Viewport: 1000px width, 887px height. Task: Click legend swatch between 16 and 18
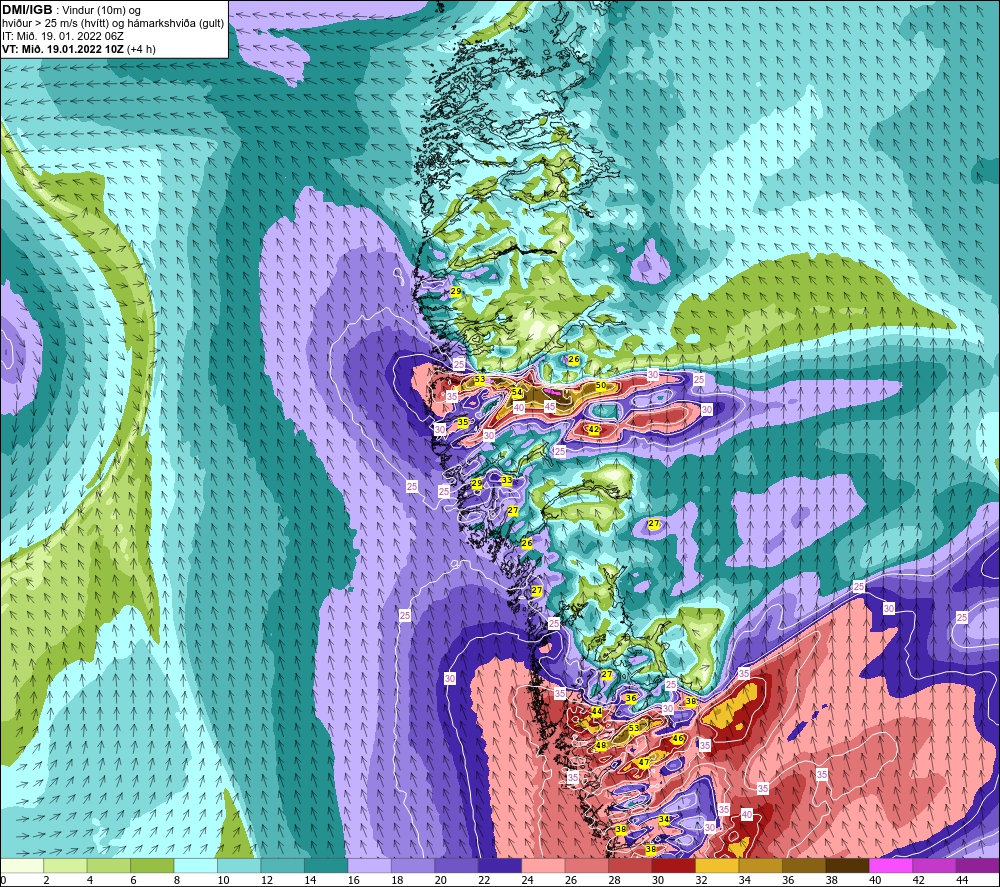tap(369, 865)
